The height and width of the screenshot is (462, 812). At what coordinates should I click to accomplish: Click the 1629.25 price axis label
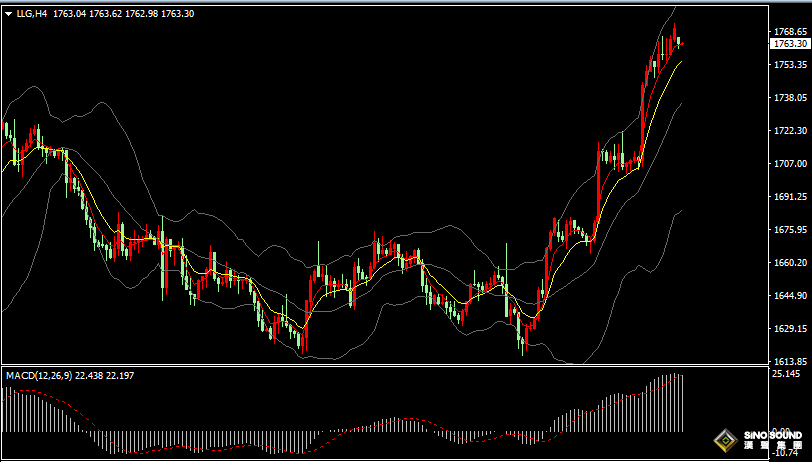coord(790,329)
